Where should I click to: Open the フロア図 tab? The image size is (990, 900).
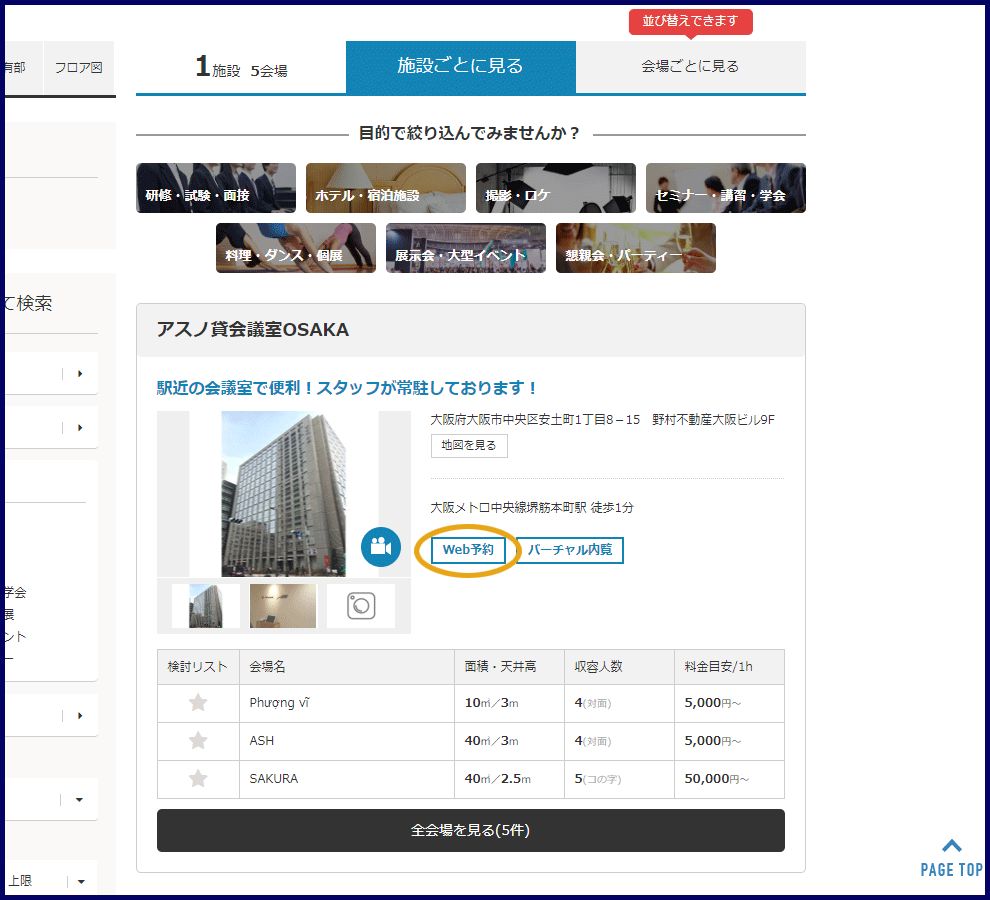(78, 68)
